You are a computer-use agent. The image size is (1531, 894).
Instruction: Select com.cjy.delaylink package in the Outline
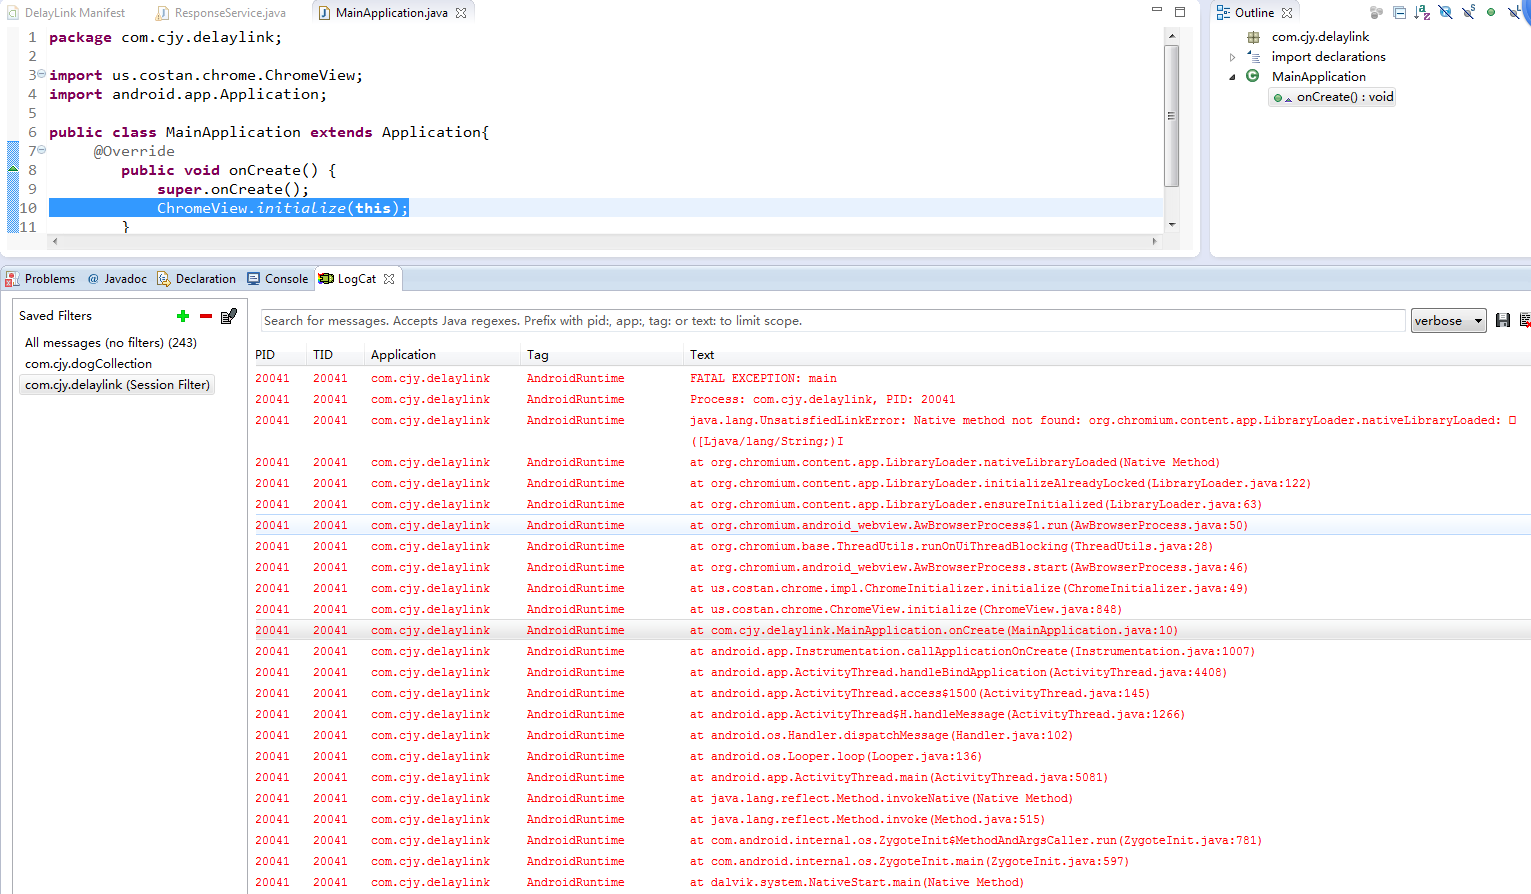coord(1320,37)
